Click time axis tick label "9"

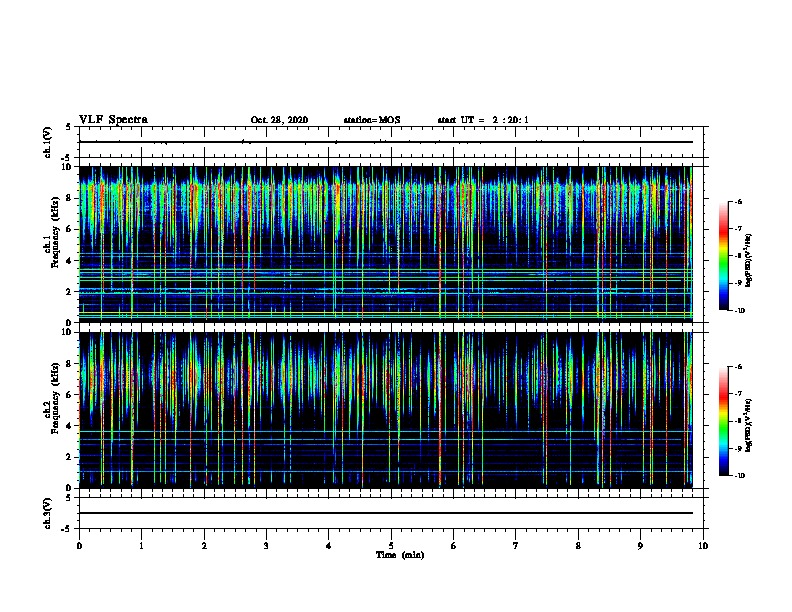640,546
